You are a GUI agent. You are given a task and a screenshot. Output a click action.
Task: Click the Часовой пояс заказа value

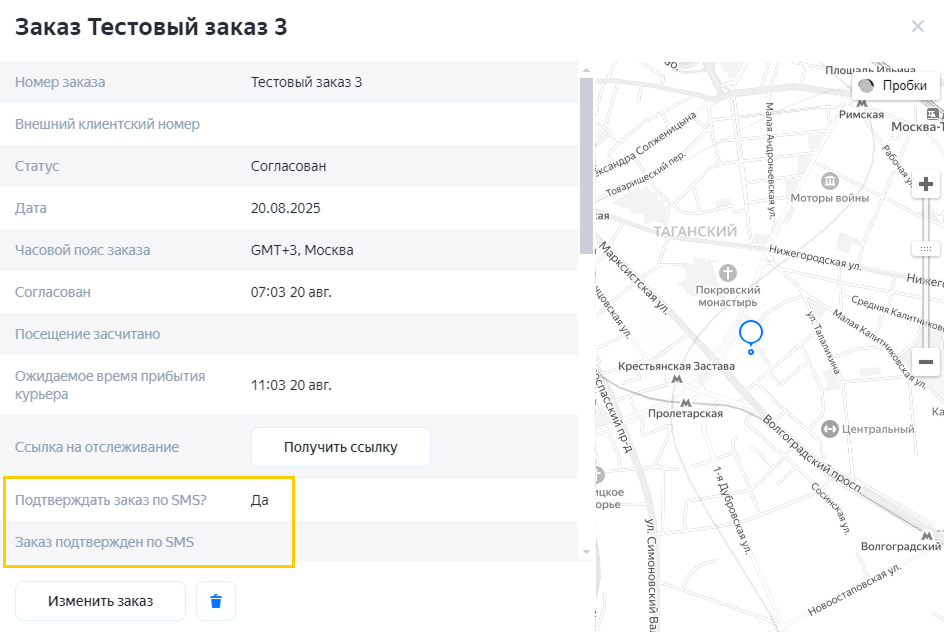(302, 250)
